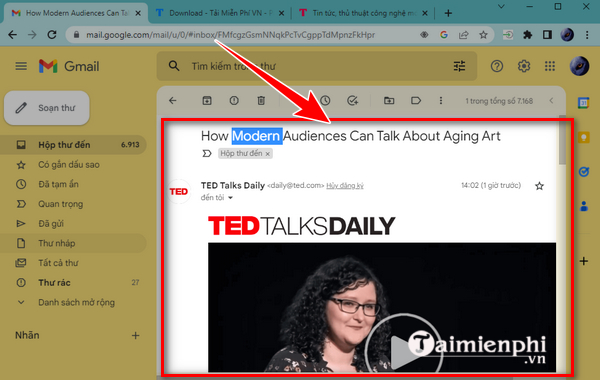The image size is (600, 380).
Task: Open Contacts side panel
Action: (x=584, y=206)
